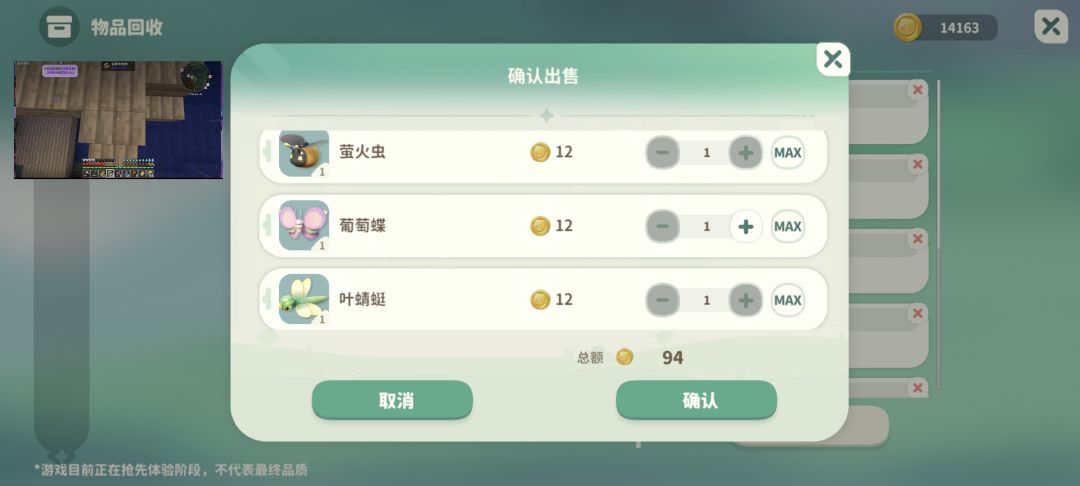The image size is (1080, 486).
Task: Remove the first item with red X
Action: (x=917, y=89)
